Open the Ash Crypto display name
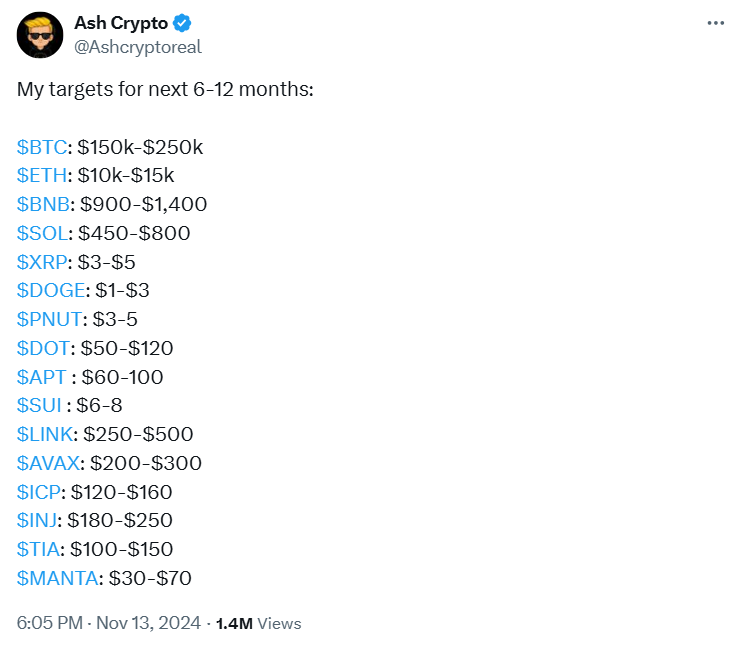The width and height of the screenshot is (737, 647). (120, 23)
